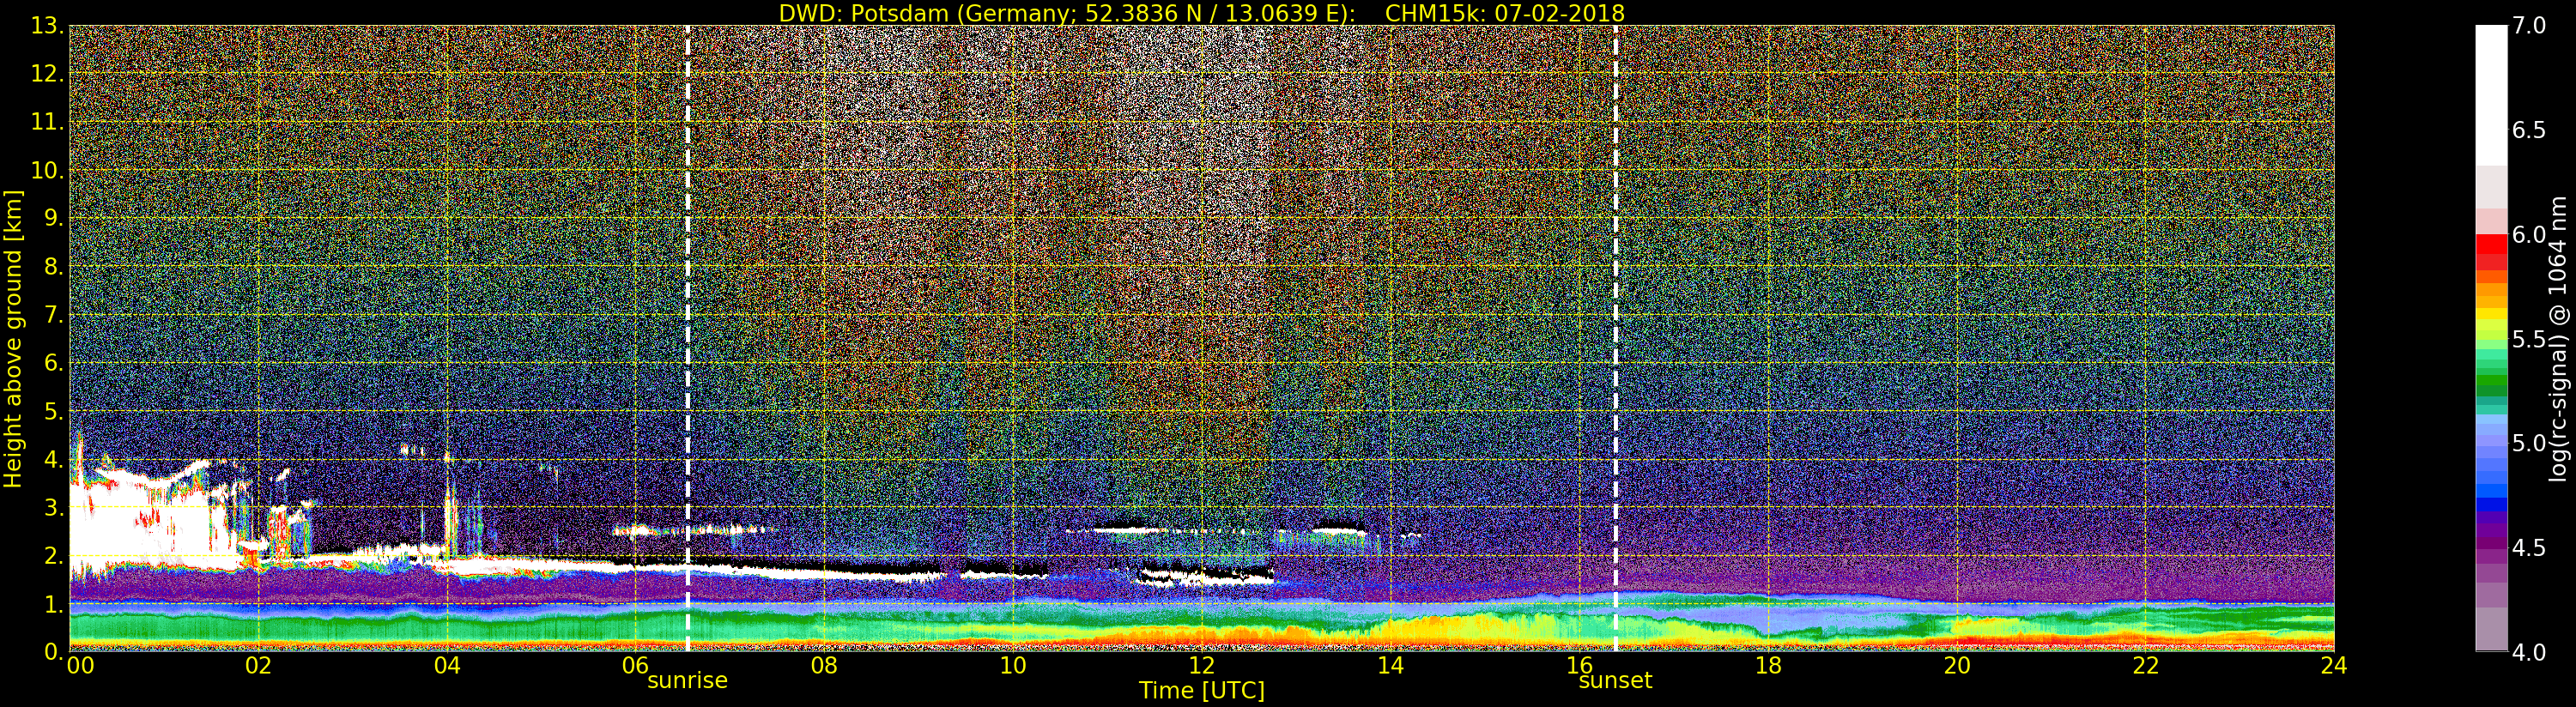Click the '9.' height tick label
Screen dimensions: 2576x707
click(x=54, y=218)
